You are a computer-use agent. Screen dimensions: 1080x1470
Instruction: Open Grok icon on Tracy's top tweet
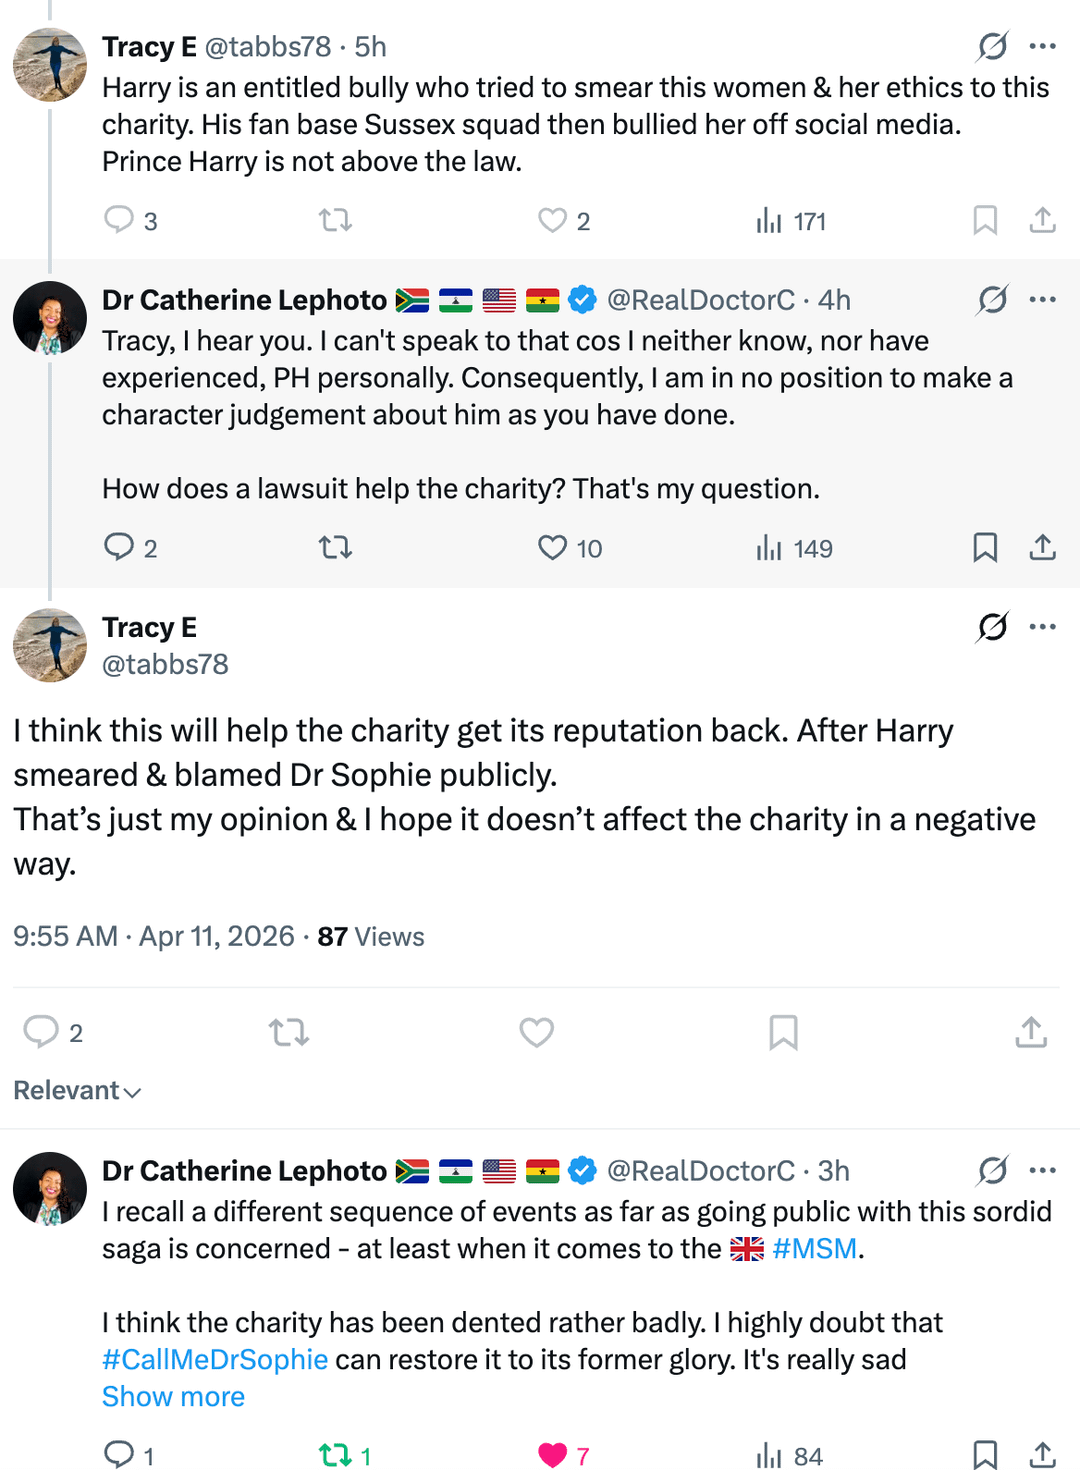click(x=992, y=46)
